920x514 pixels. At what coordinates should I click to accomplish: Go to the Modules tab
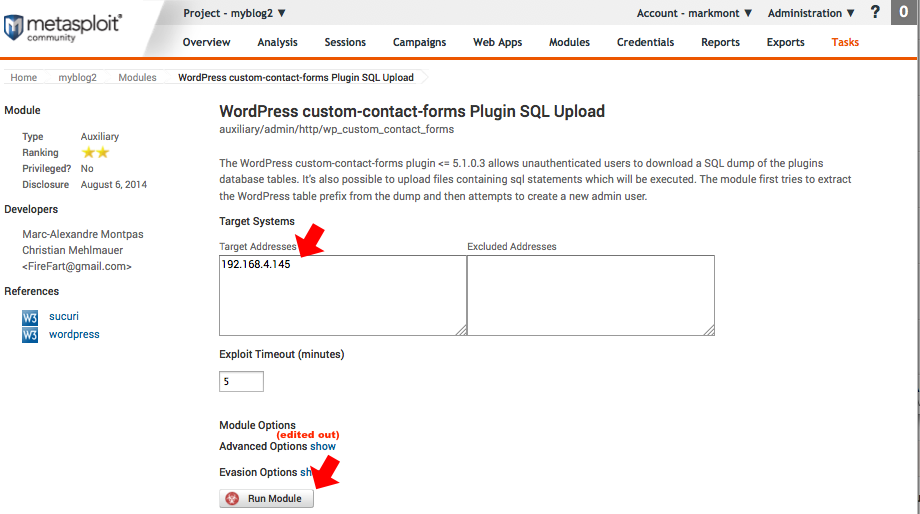click(x=569, y=42)
